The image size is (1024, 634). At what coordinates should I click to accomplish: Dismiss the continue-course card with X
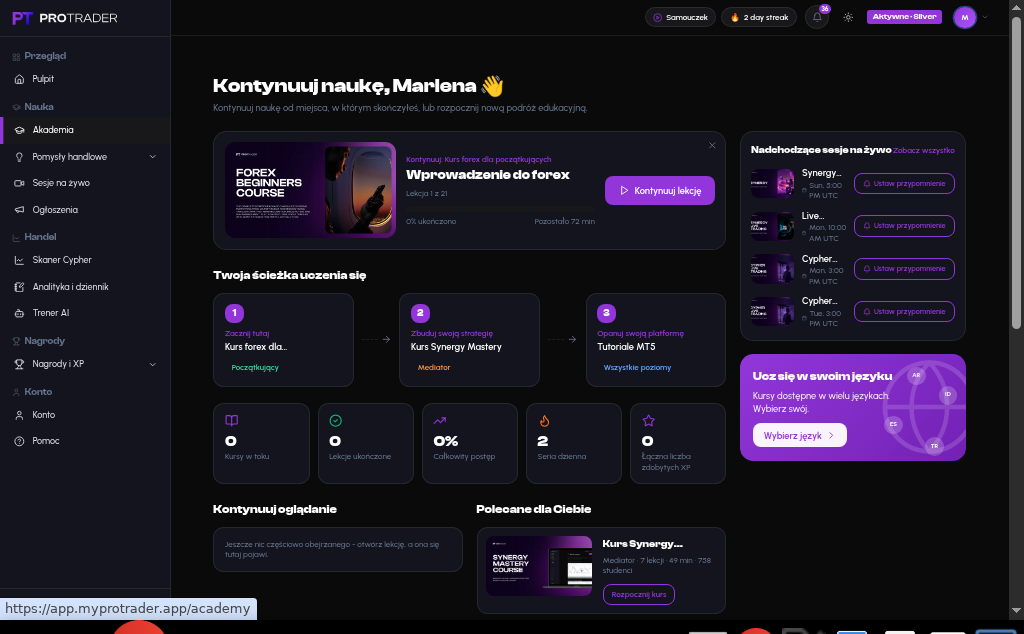pos(712,146)
